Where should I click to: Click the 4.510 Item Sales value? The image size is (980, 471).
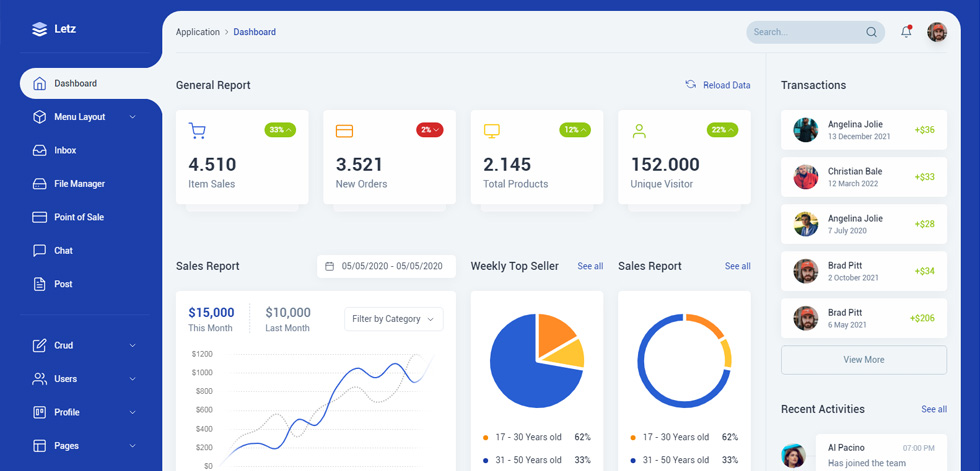(x=212, y=165)
